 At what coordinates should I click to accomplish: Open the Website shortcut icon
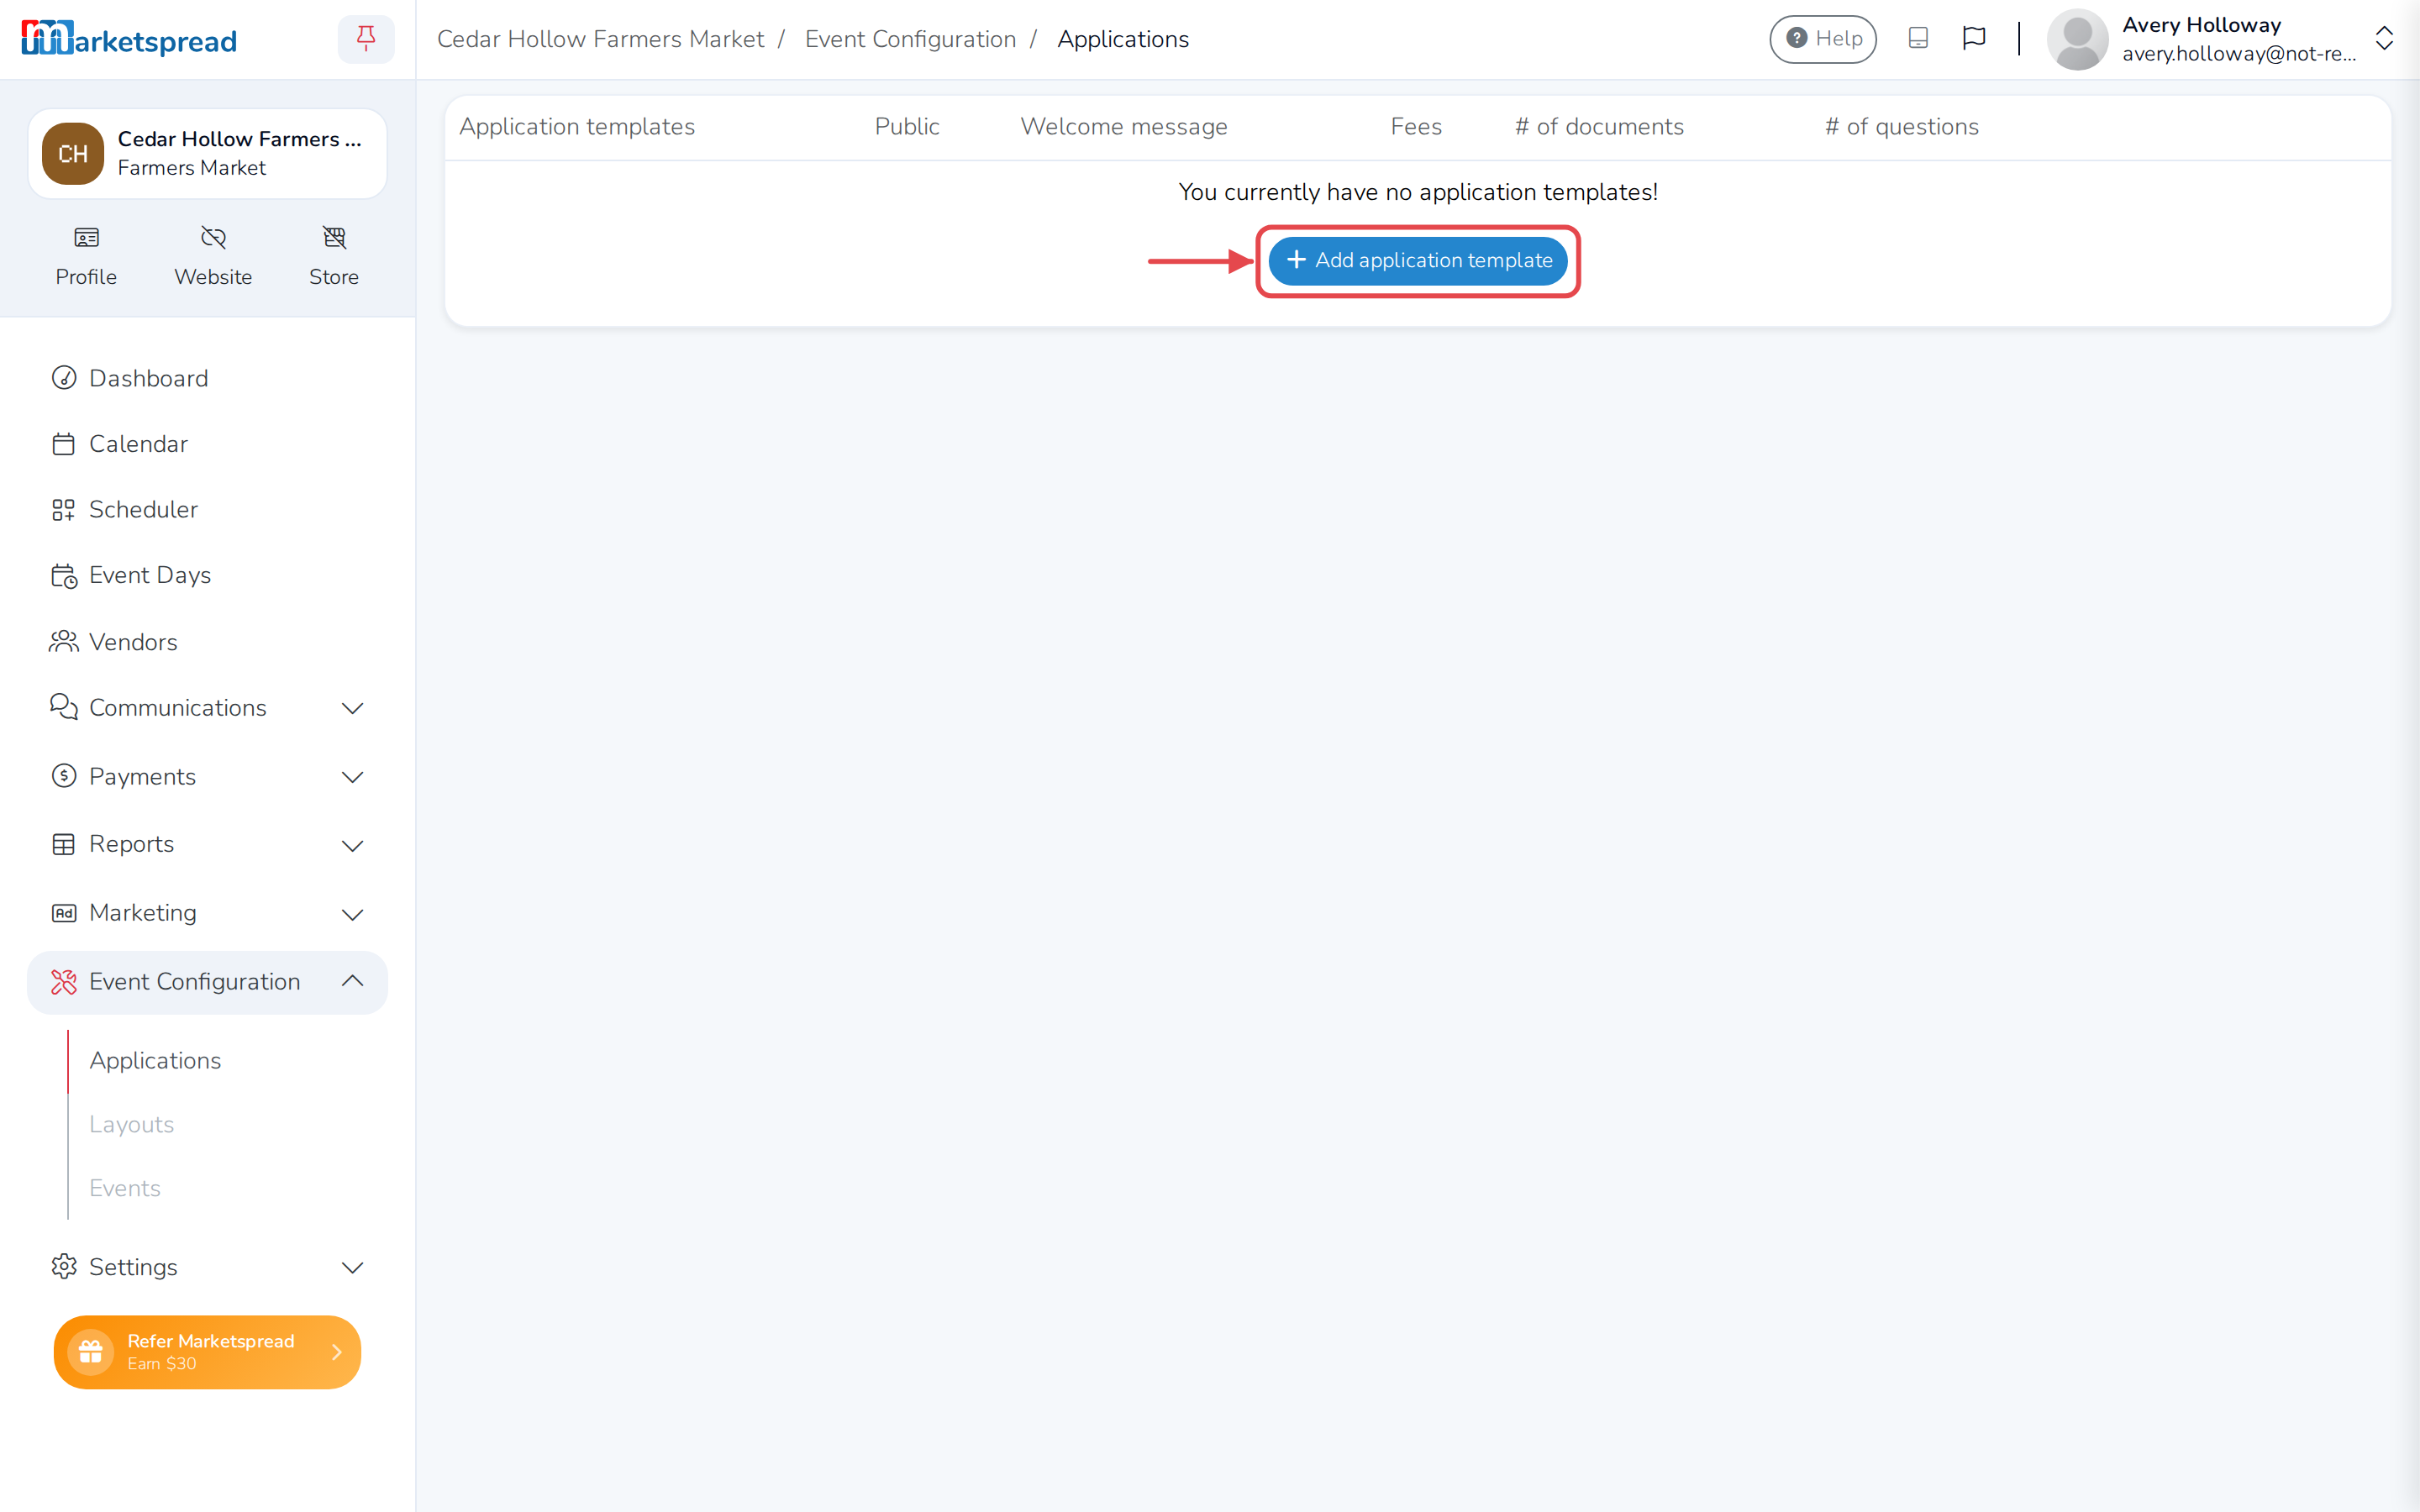point(213,237)
